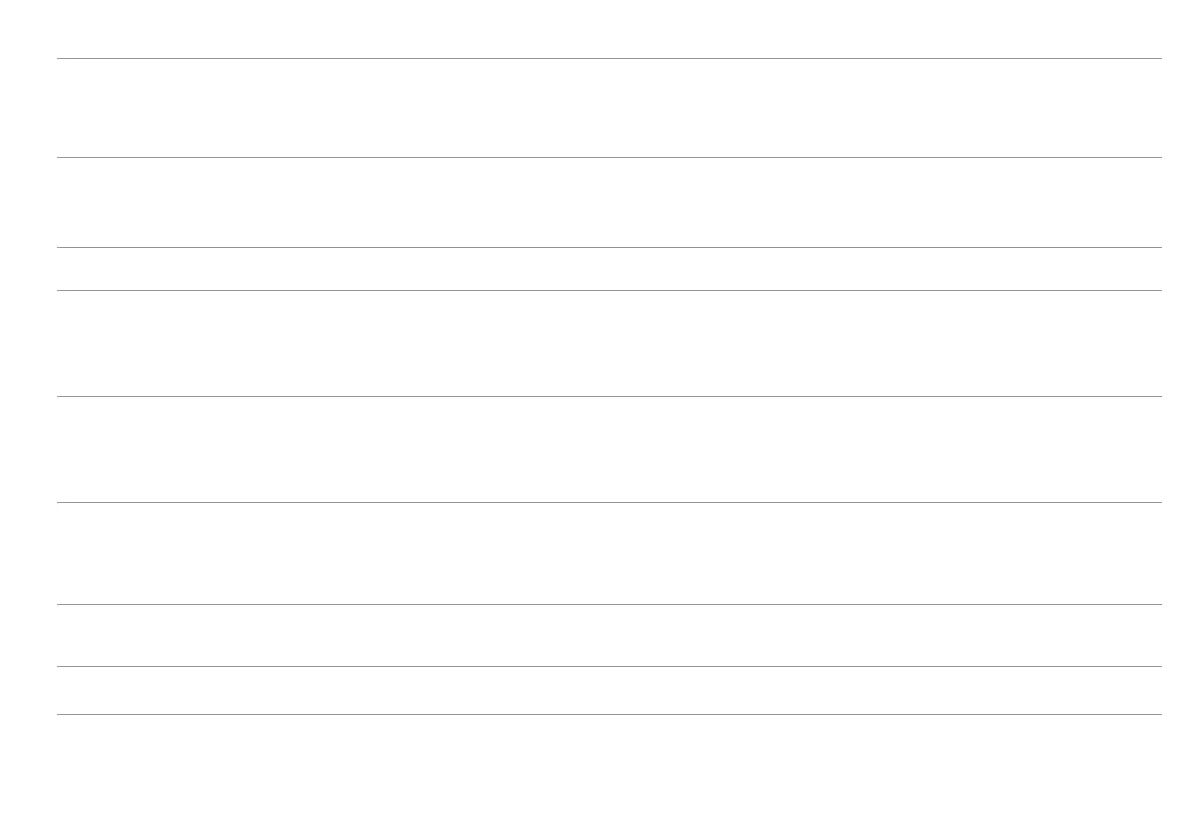Select the second blank row from the top
The width and height of the screenshot is (1190, 840).
point(609,202)
